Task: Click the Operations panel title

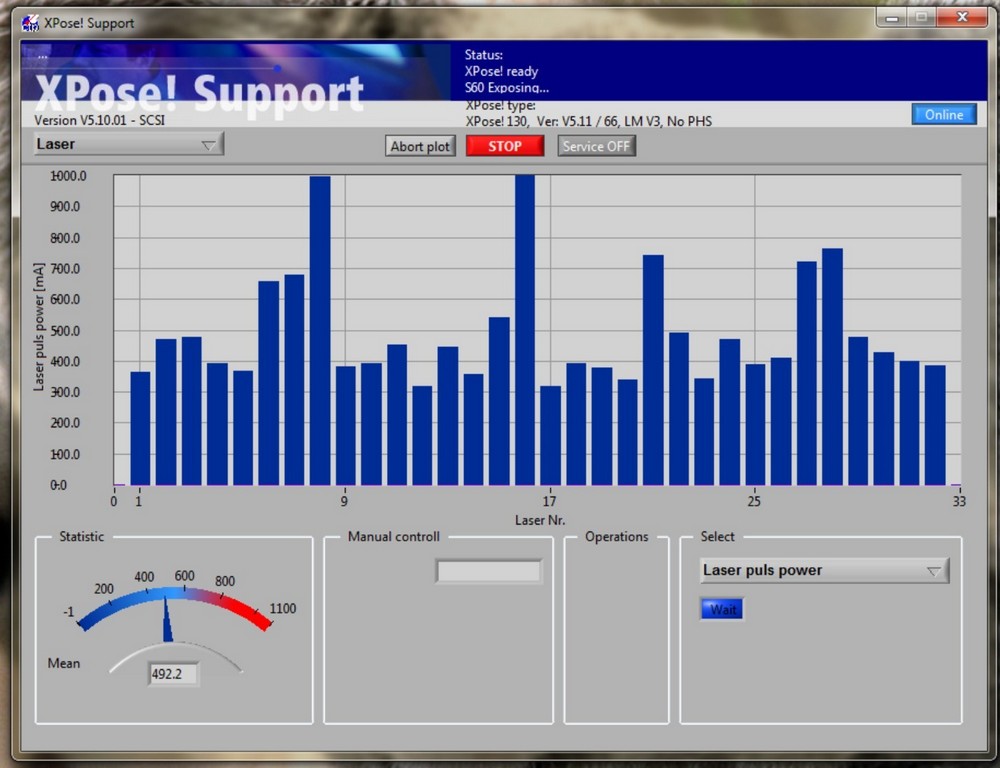Action: 617,536
